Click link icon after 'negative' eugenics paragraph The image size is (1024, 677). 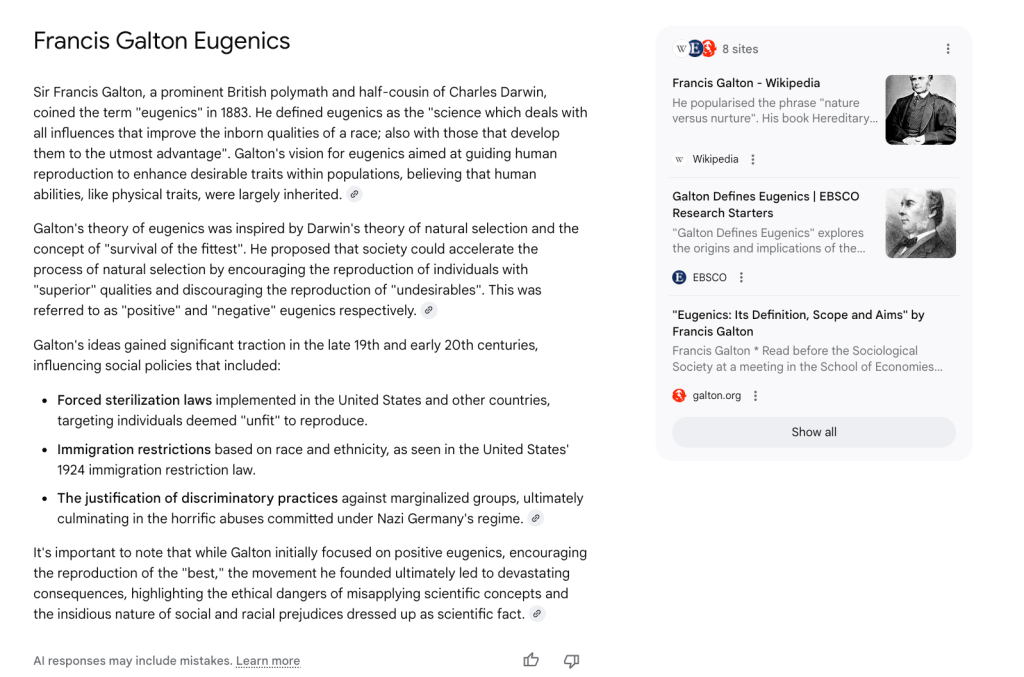click(x=429, y=311)
